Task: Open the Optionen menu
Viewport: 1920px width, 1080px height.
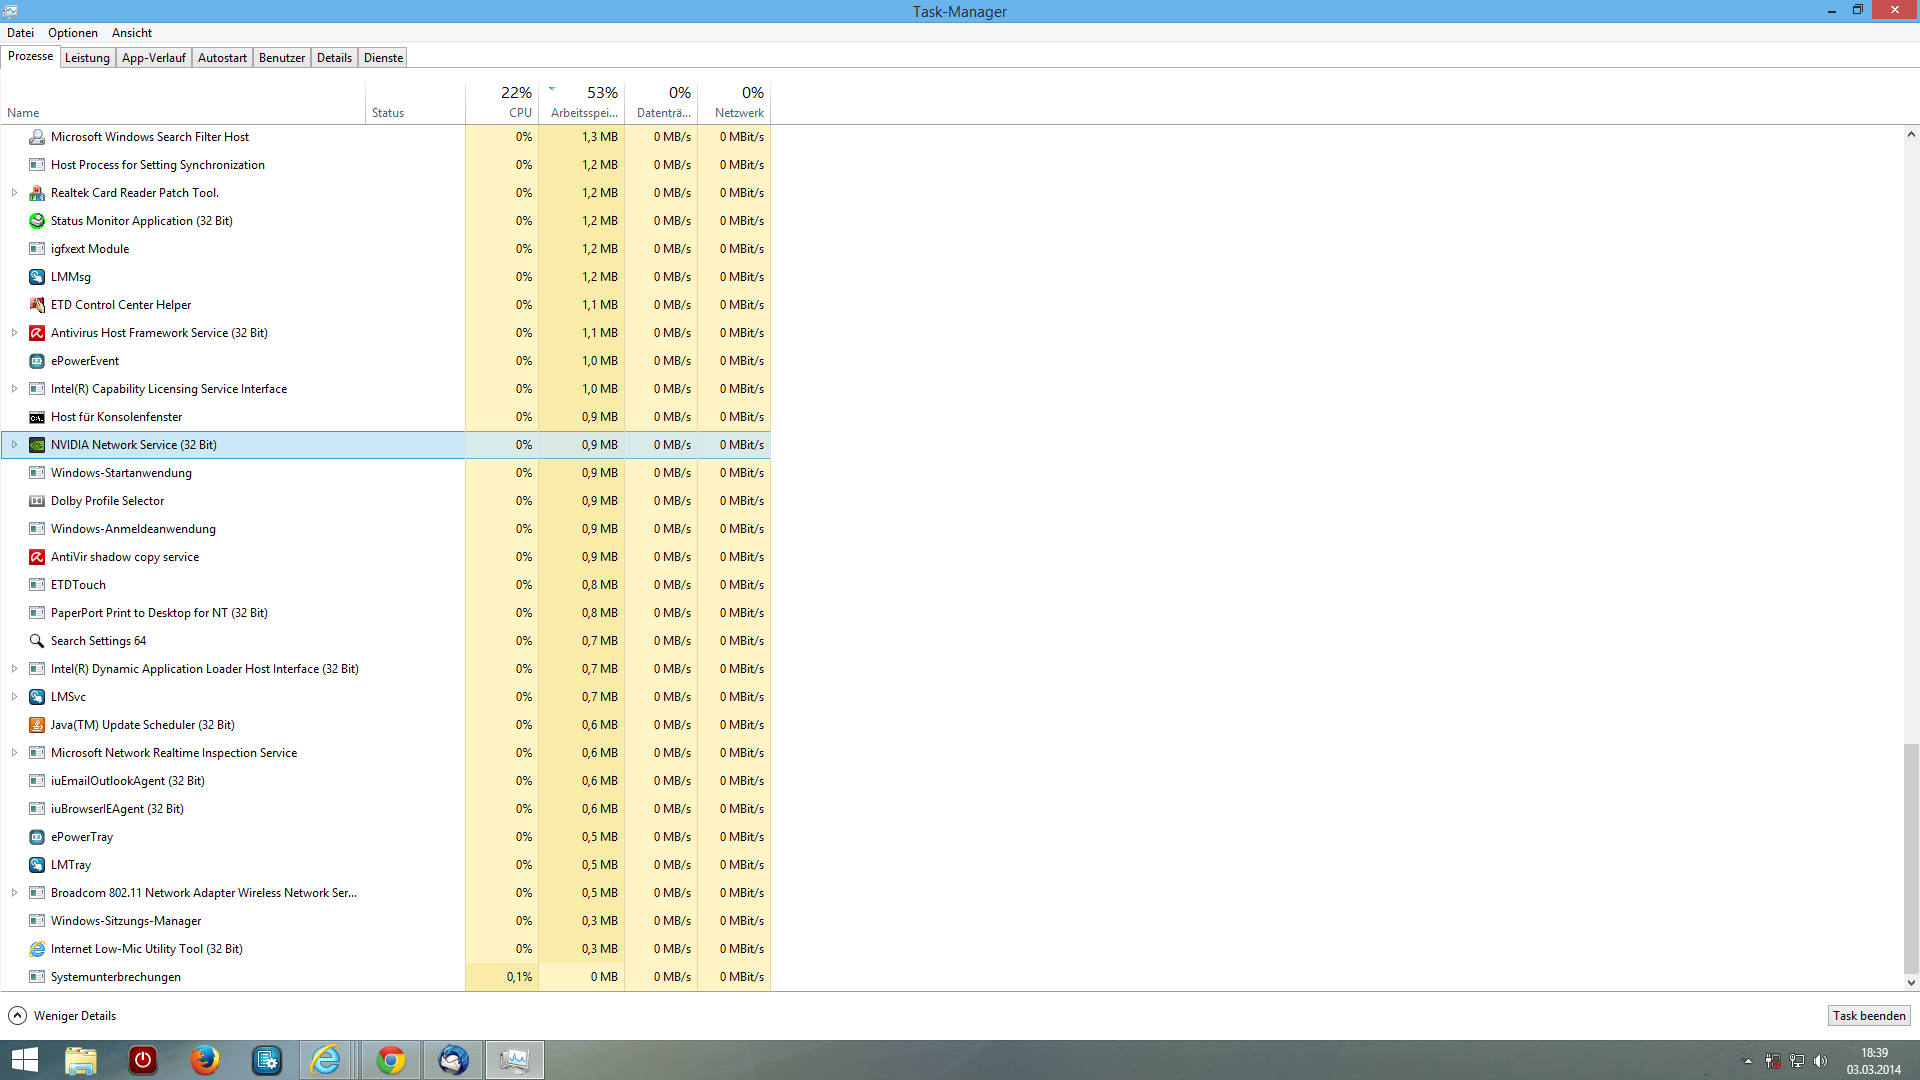Action: coord(73,33)
